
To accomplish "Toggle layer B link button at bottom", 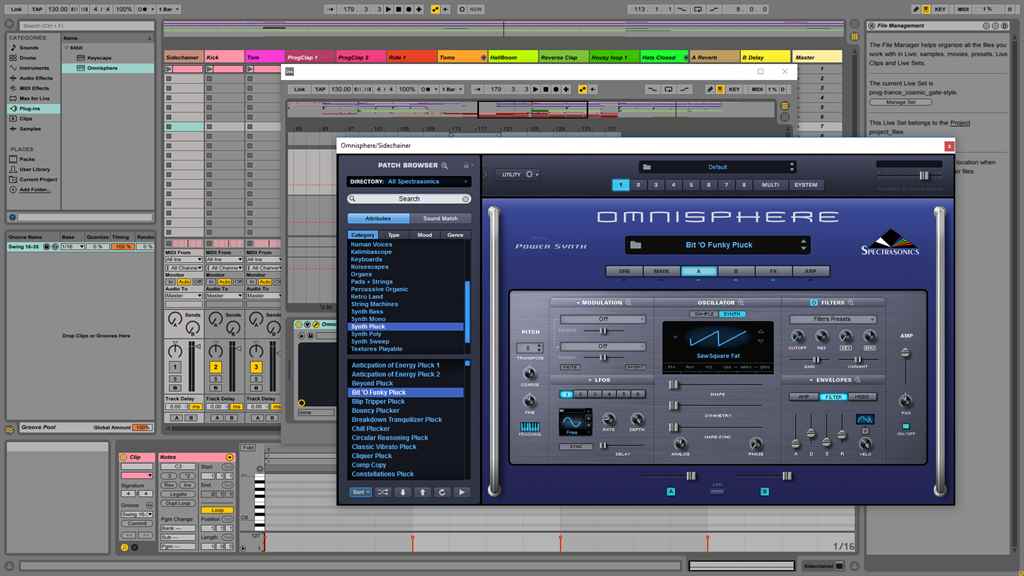I will [x=764, y=492].
